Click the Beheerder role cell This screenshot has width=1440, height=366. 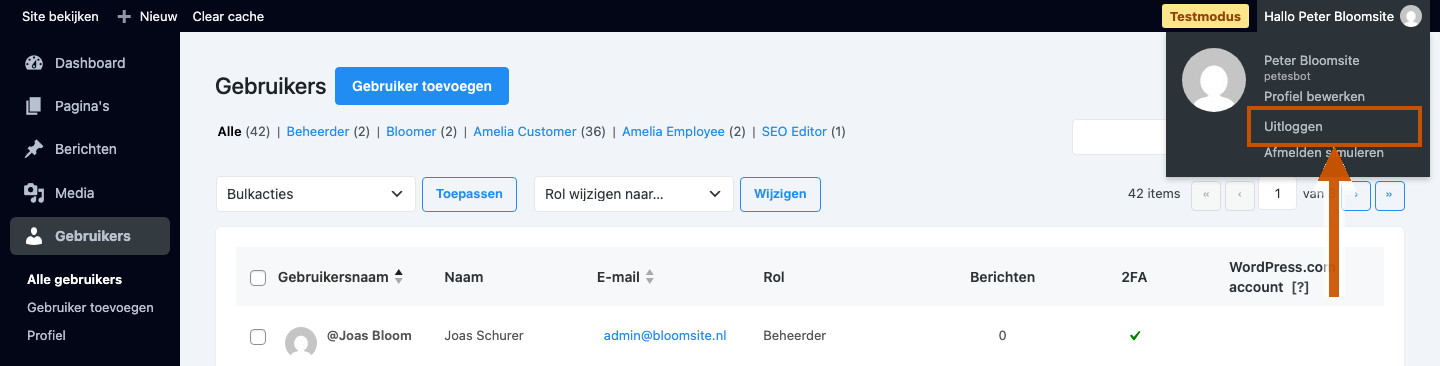795,336
